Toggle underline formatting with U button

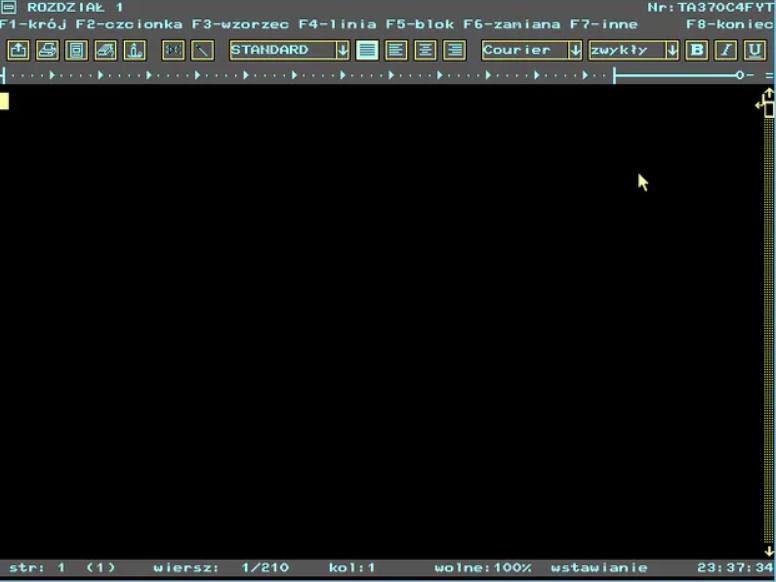click(754, 50)
